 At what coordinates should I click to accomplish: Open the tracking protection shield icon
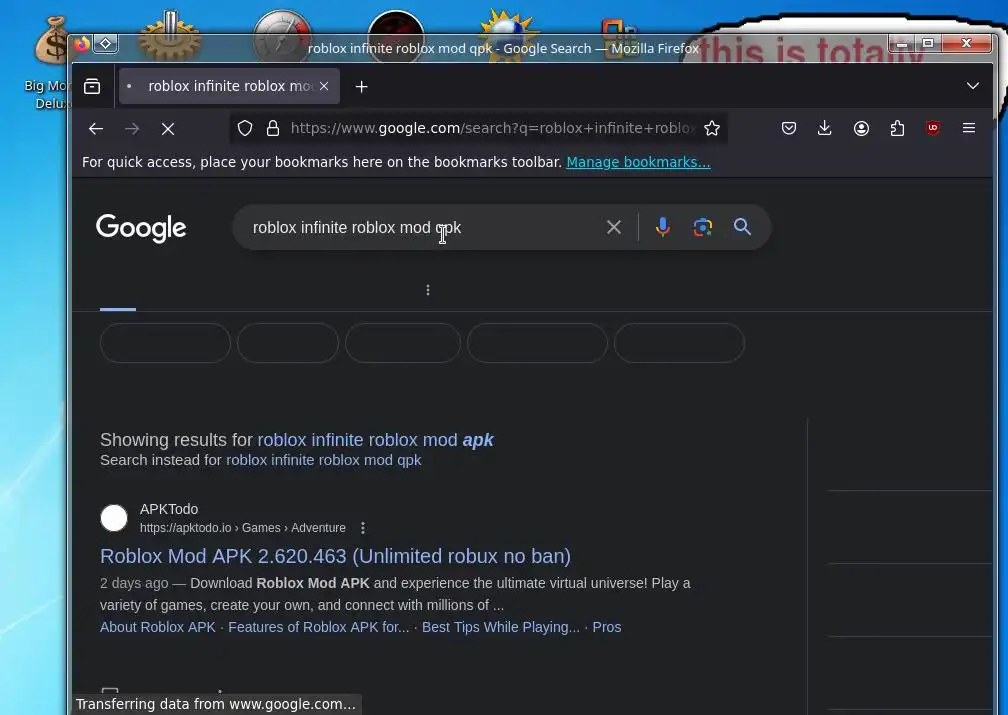pyautogui.click(x=245, y=129)
